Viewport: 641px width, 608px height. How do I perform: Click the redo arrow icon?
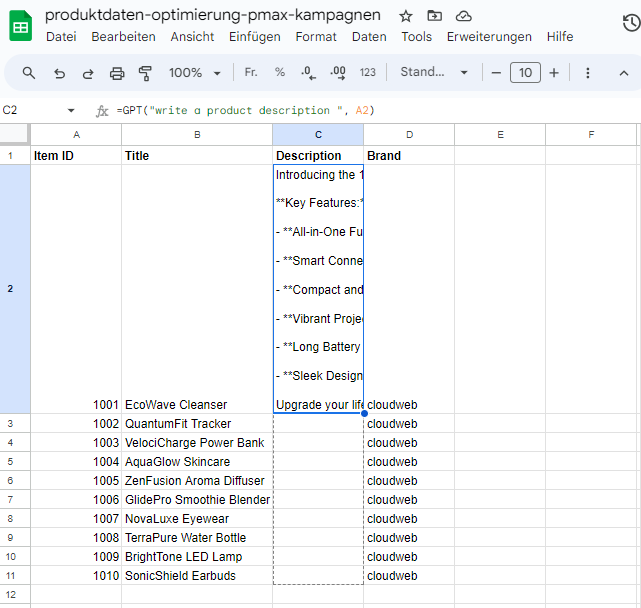(88, 73)
